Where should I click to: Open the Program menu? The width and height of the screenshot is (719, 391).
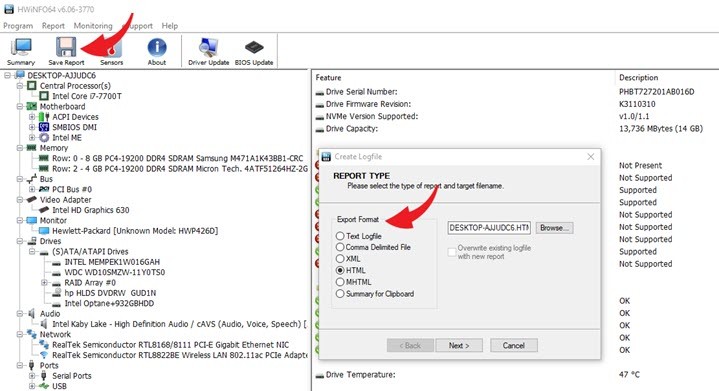[x=18, y=26]
